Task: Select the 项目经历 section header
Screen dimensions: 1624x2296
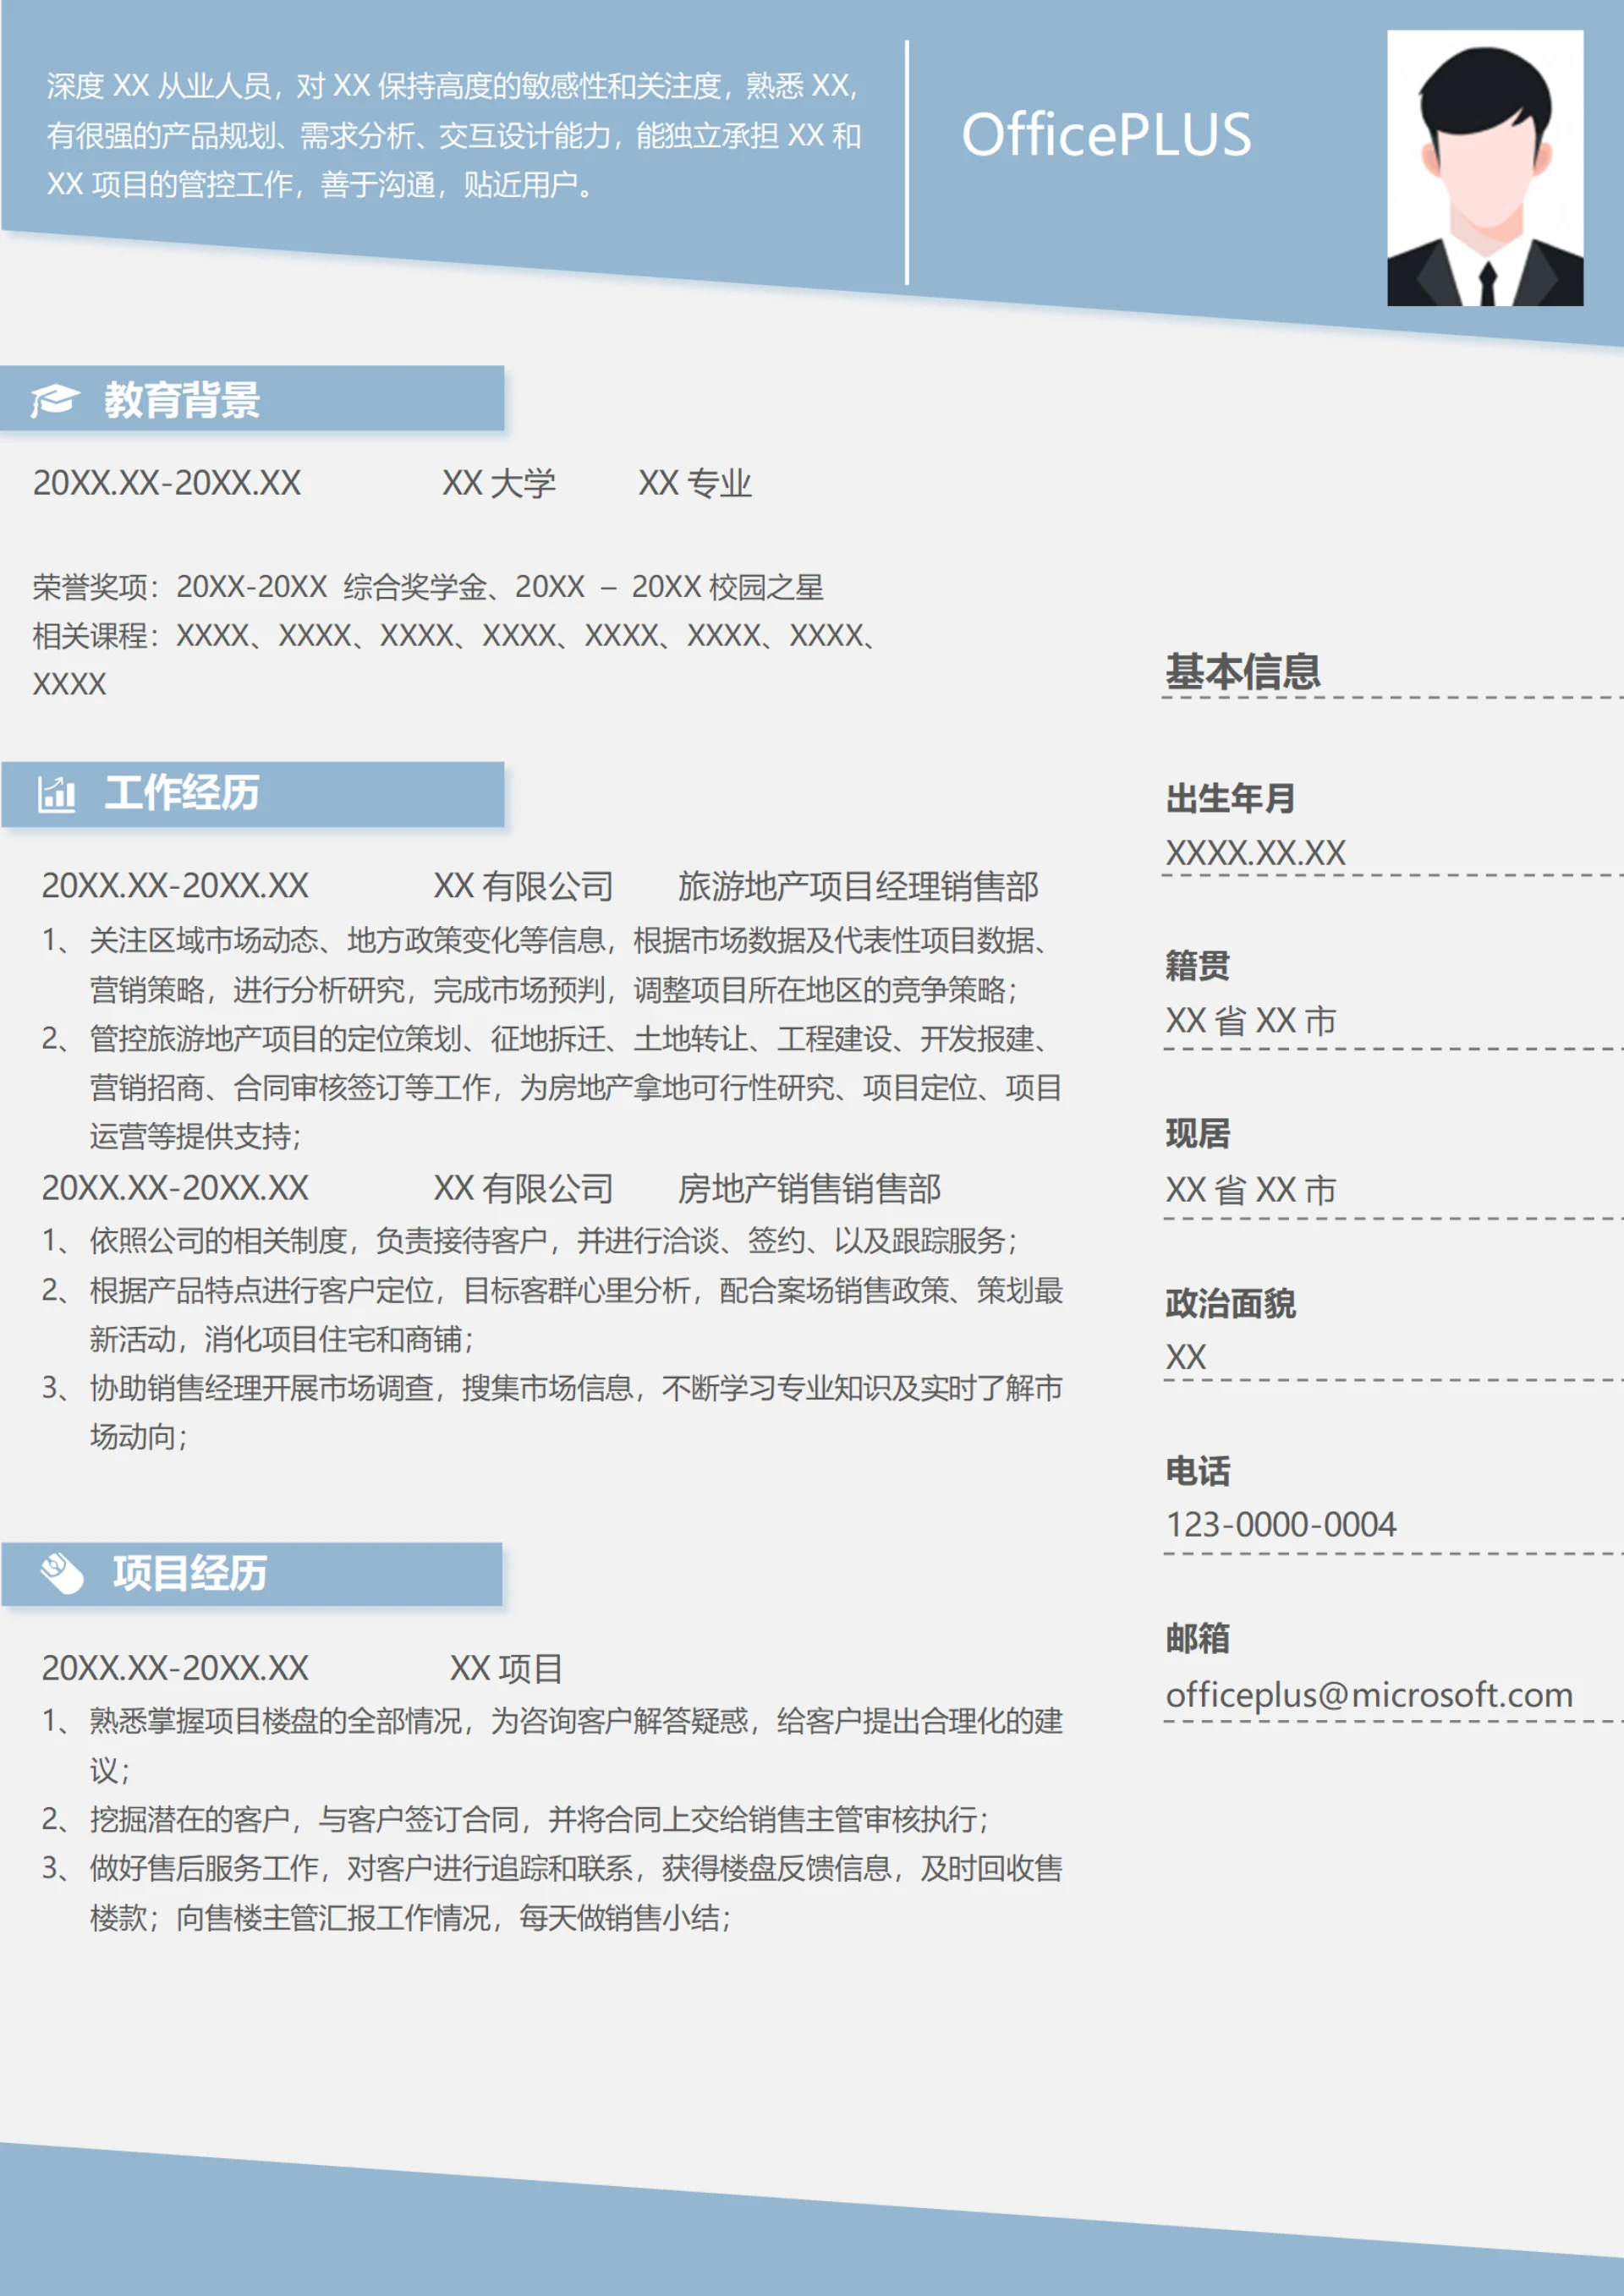Action: [x=190, y=1573]
